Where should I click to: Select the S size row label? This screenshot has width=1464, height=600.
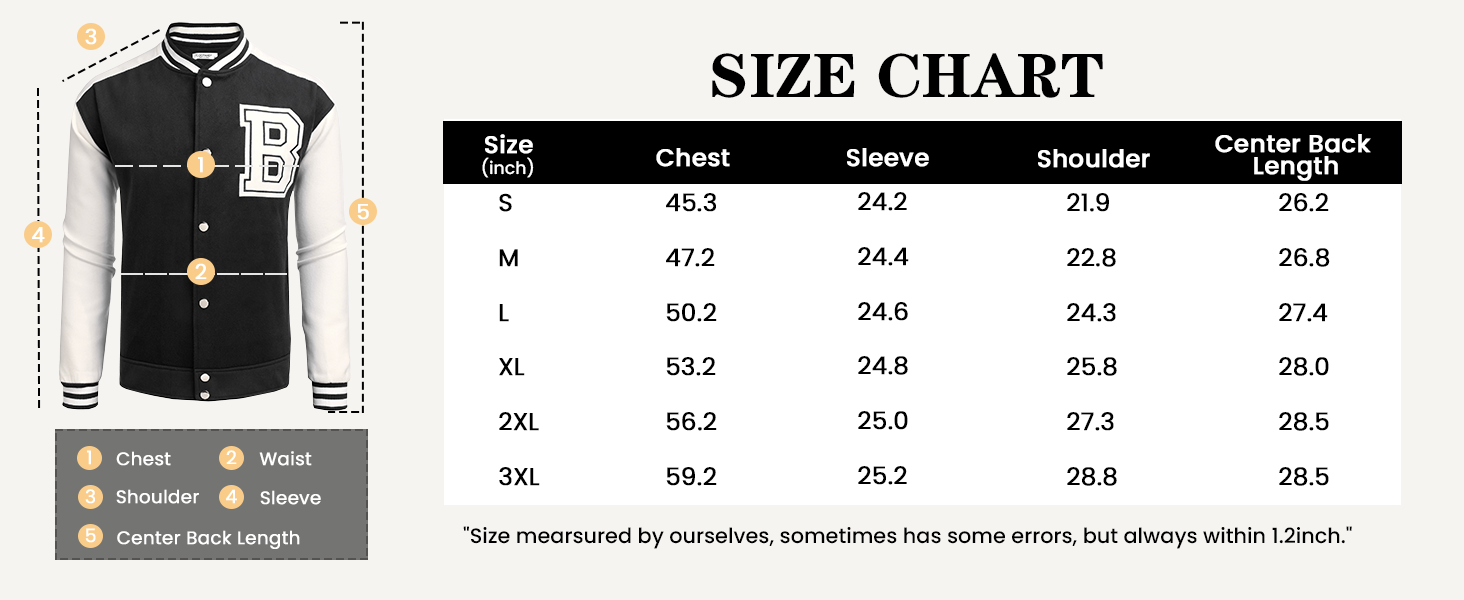(x=505, y=203)
